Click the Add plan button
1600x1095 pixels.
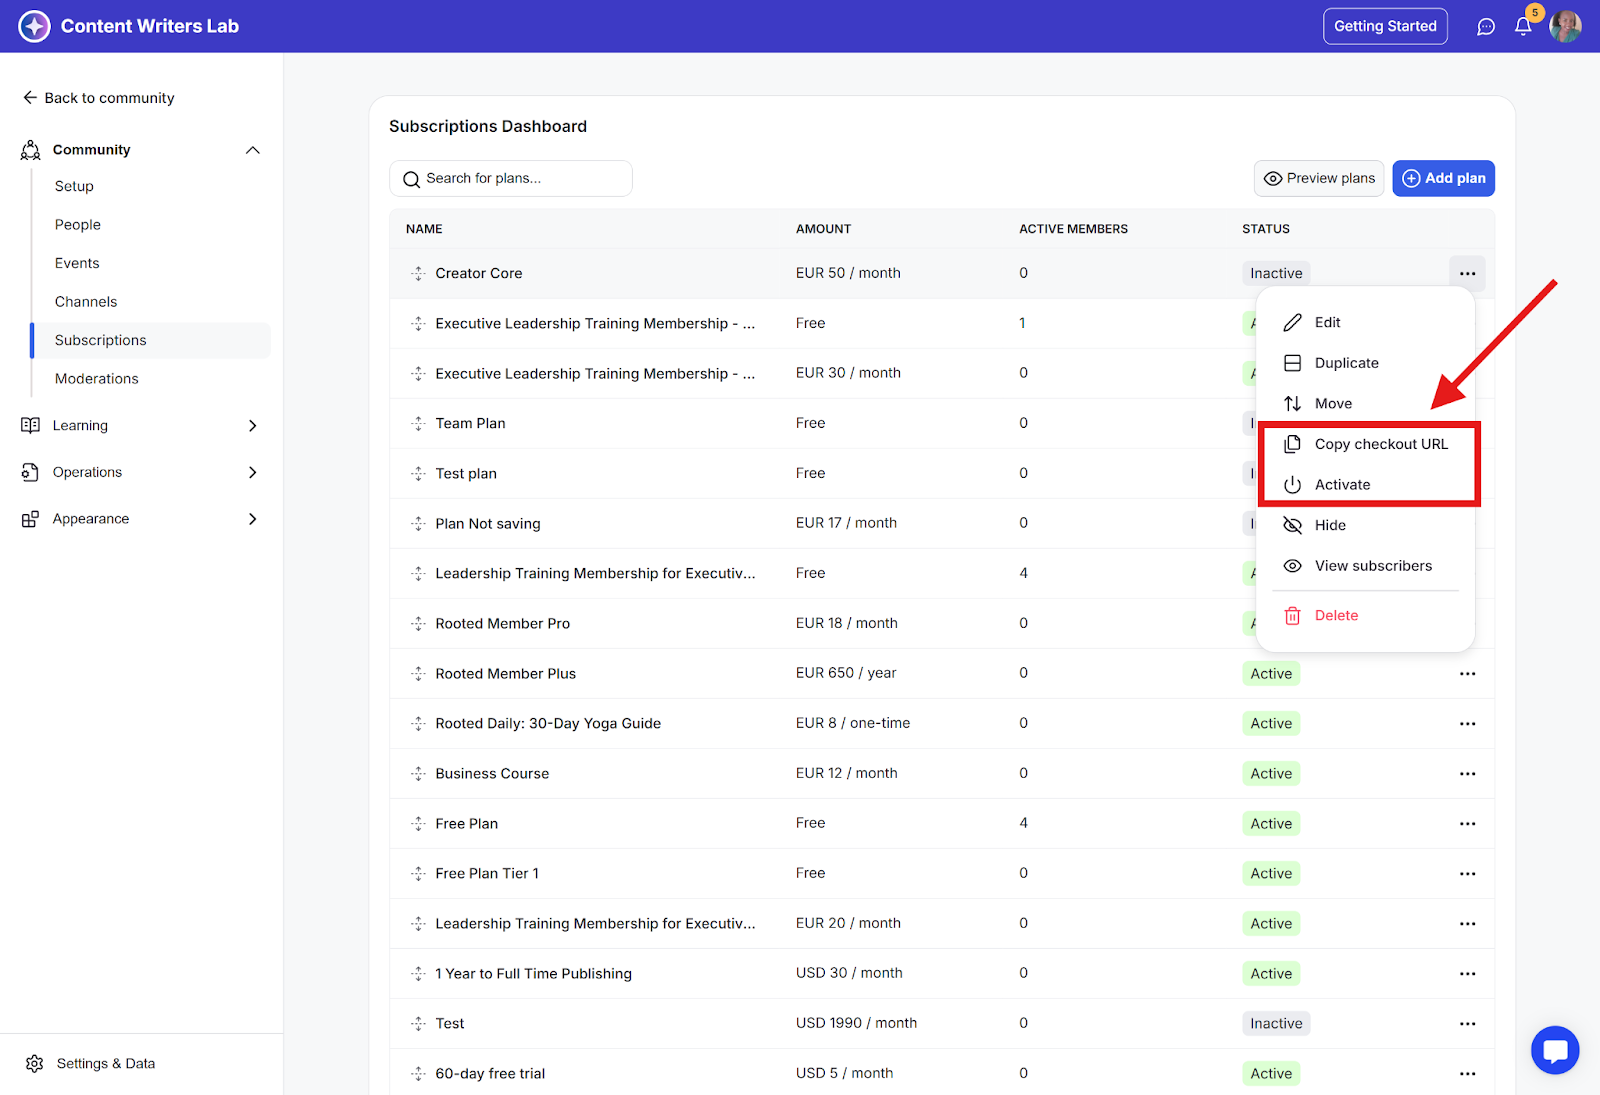(x=1443, y=178)
